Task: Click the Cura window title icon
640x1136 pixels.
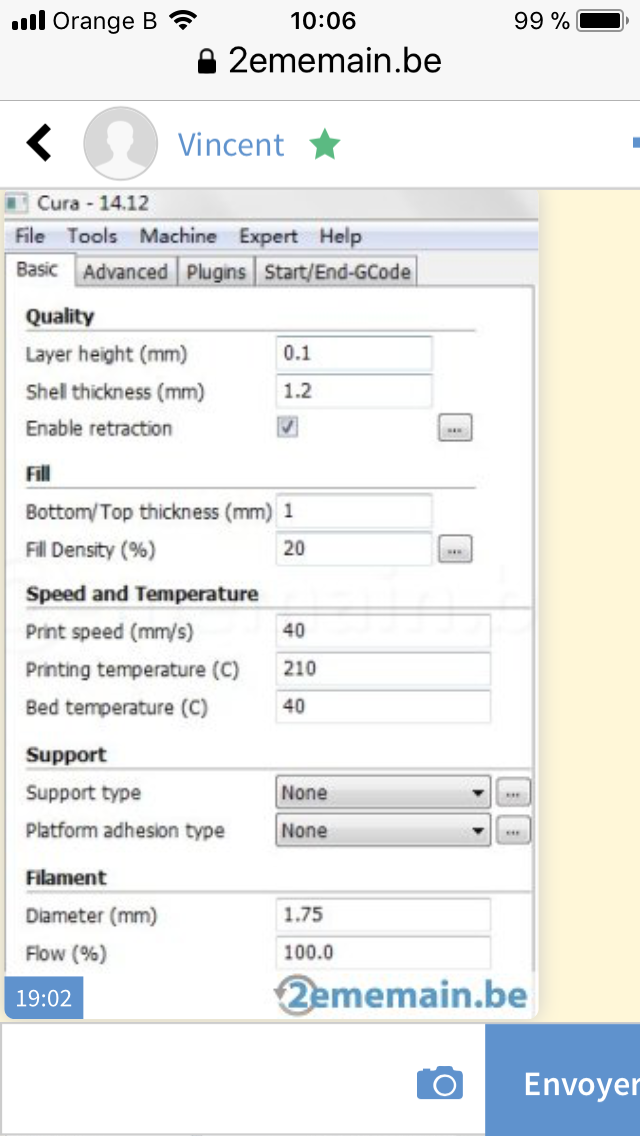Action: (x=17, y=203)
